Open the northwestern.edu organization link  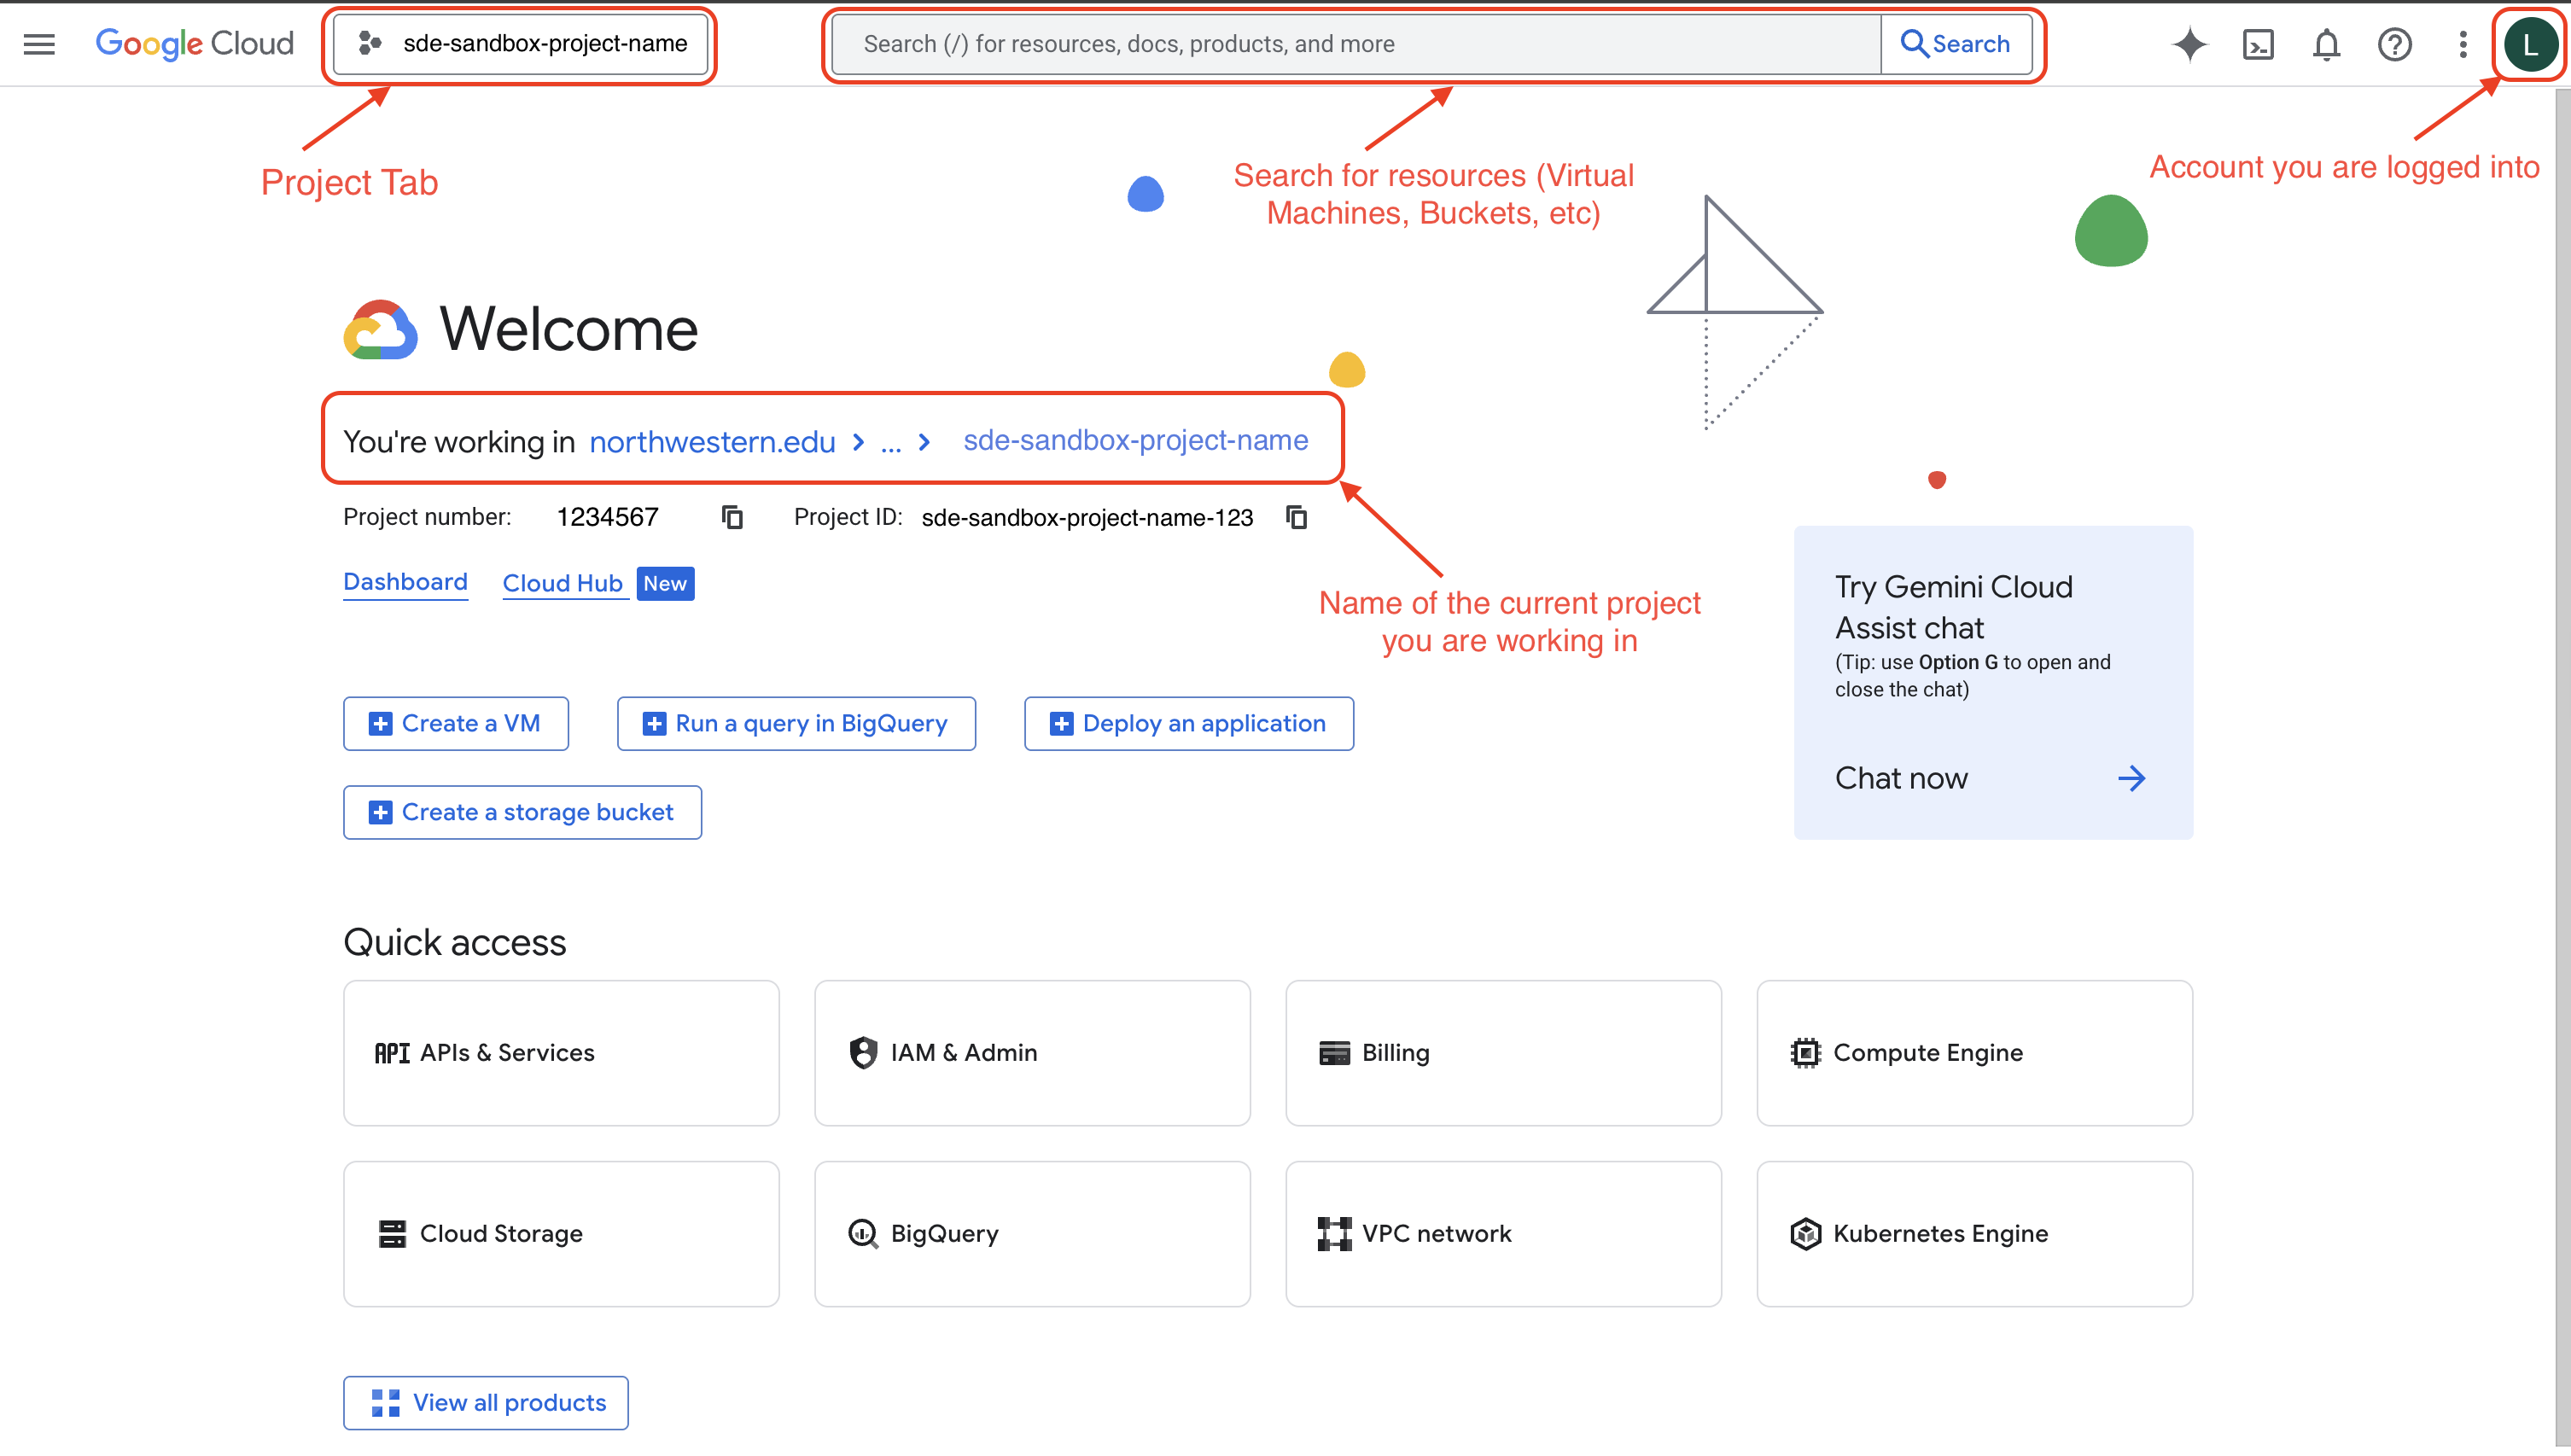point(712,442)
